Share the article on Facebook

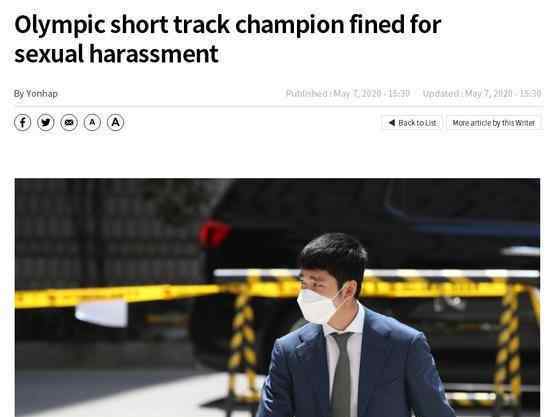(x=22, y=123)
